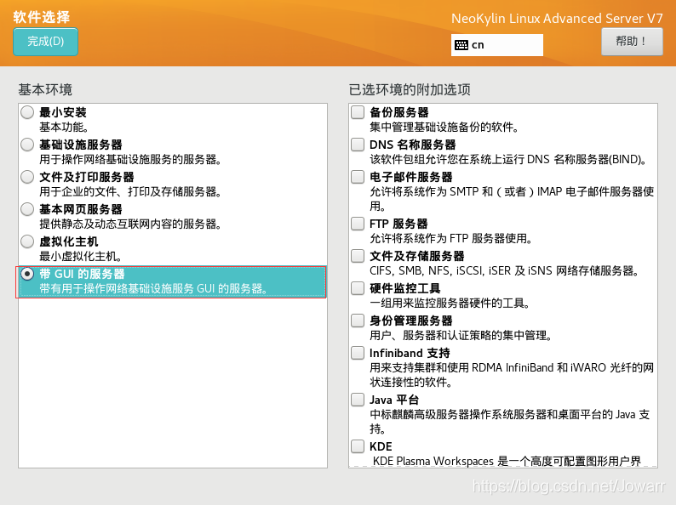This screenshot has width=676, height=505.
Task: Click text 集中管理基础设施备份的软件。
Action: [444, 127]
